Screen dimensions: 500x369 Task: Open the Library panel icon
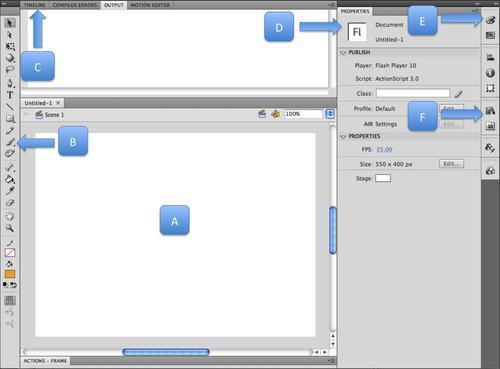tap(490, 111)
